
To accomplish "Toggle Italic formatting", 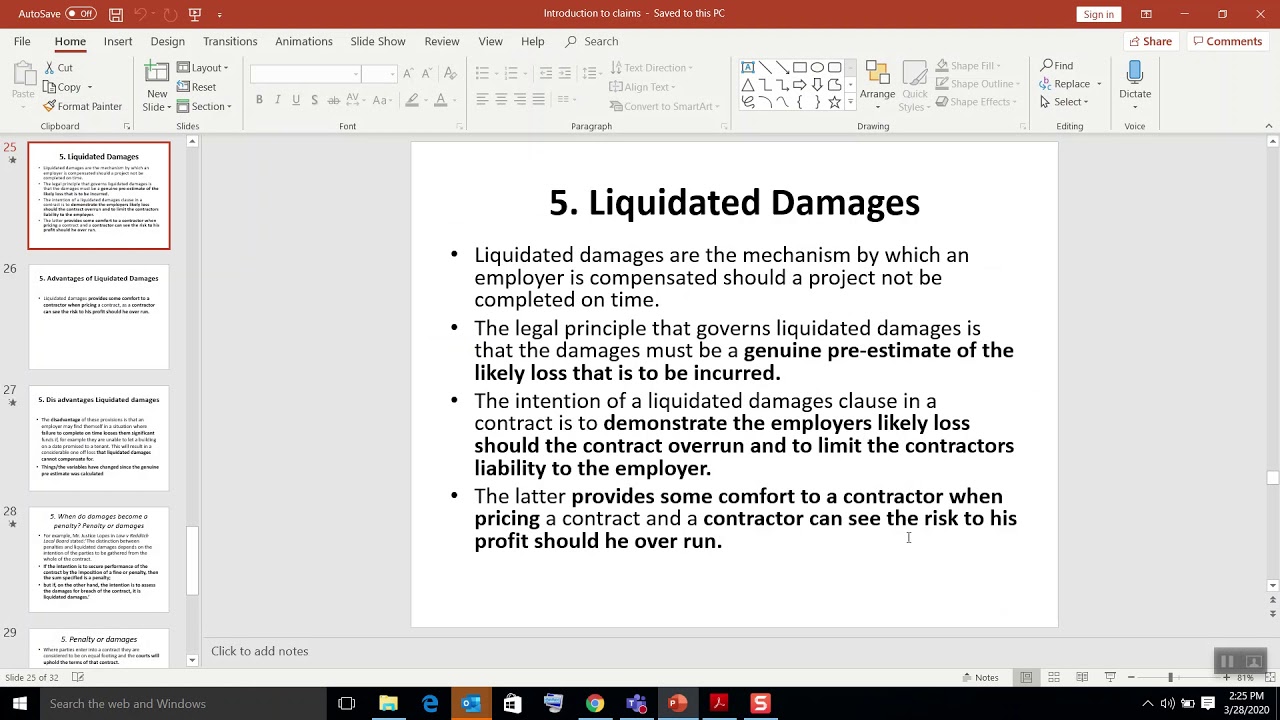I will coord(278,100).
